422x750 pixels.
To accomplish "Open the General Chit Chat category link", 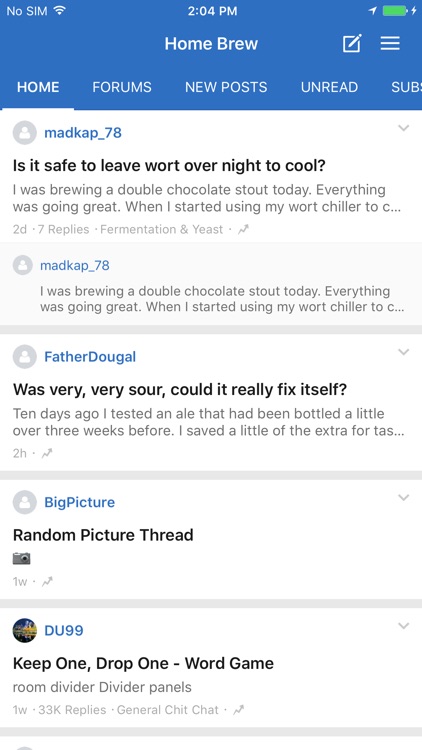I will click(167, 710).
